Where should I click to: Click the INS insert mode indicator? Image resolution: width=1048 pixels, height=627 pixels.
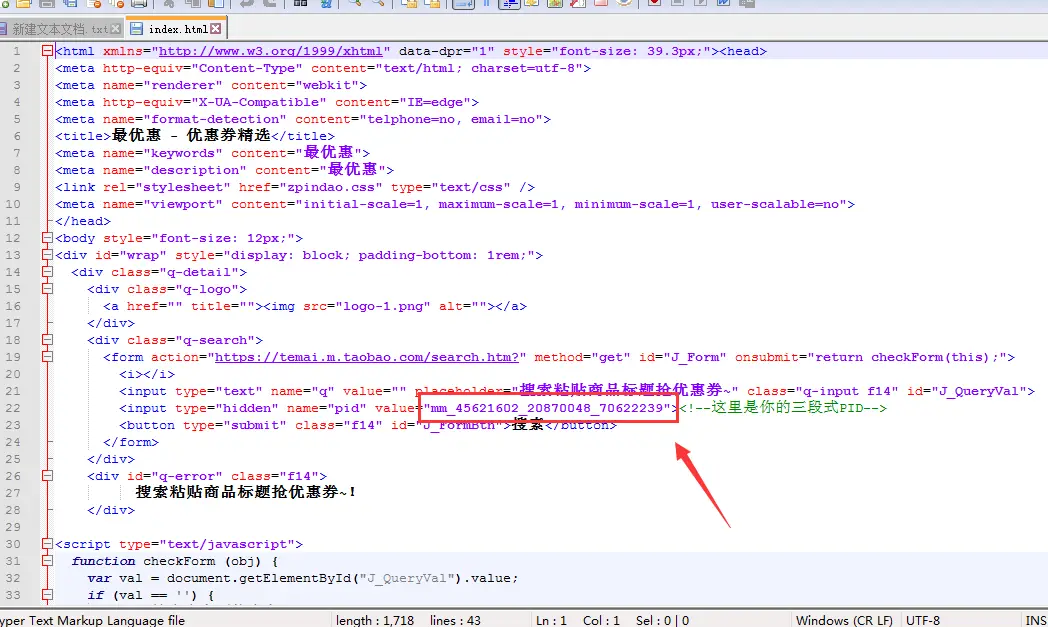(1035, 620)
